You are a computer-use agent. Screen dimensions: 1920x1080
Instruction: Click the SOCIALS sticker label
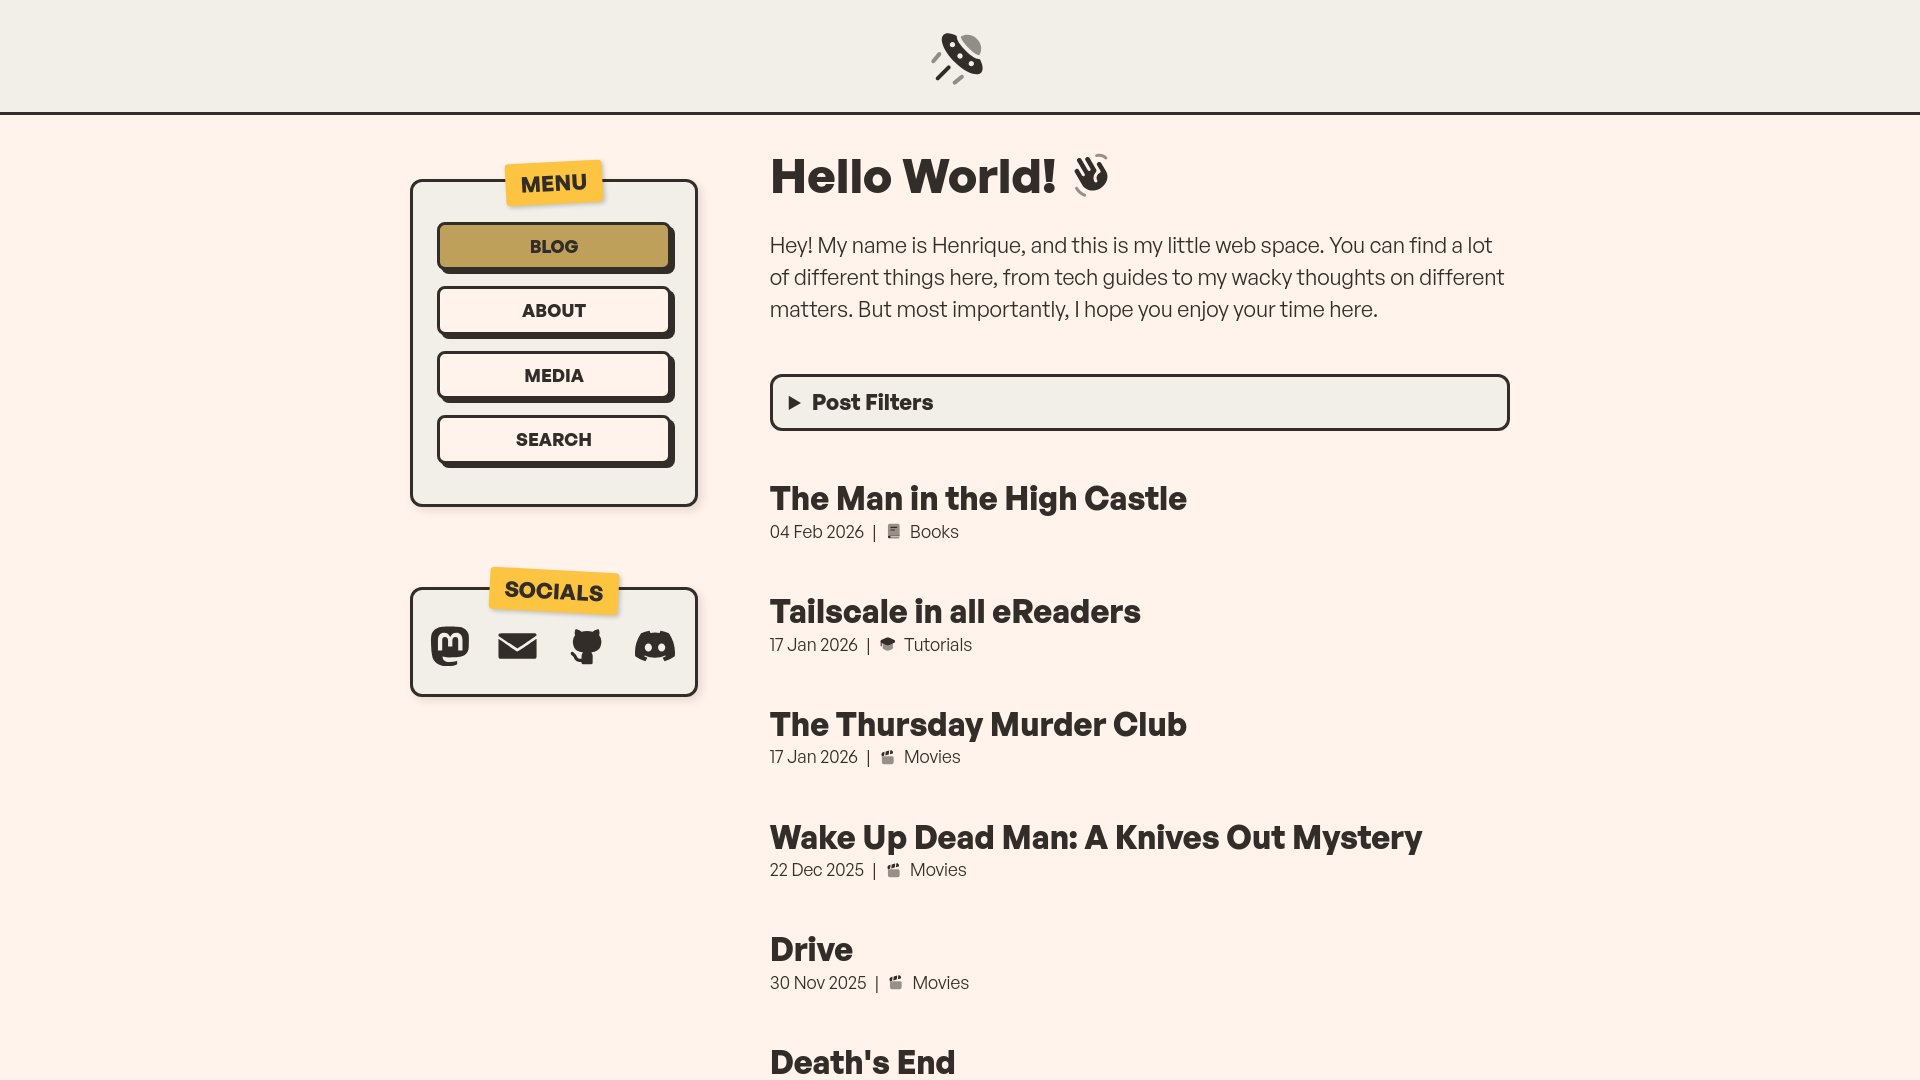554,591
